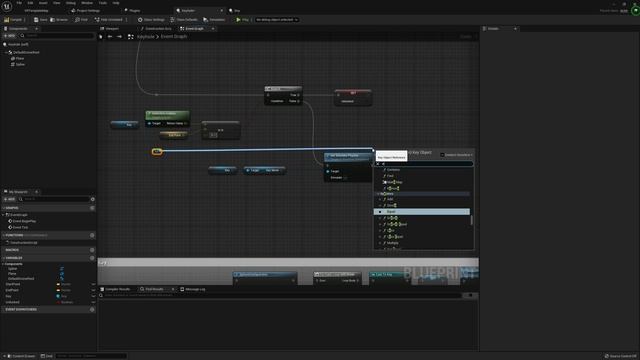The image size is (640, 360).
Task: Start Play in editor
Action: click(242, 20)
